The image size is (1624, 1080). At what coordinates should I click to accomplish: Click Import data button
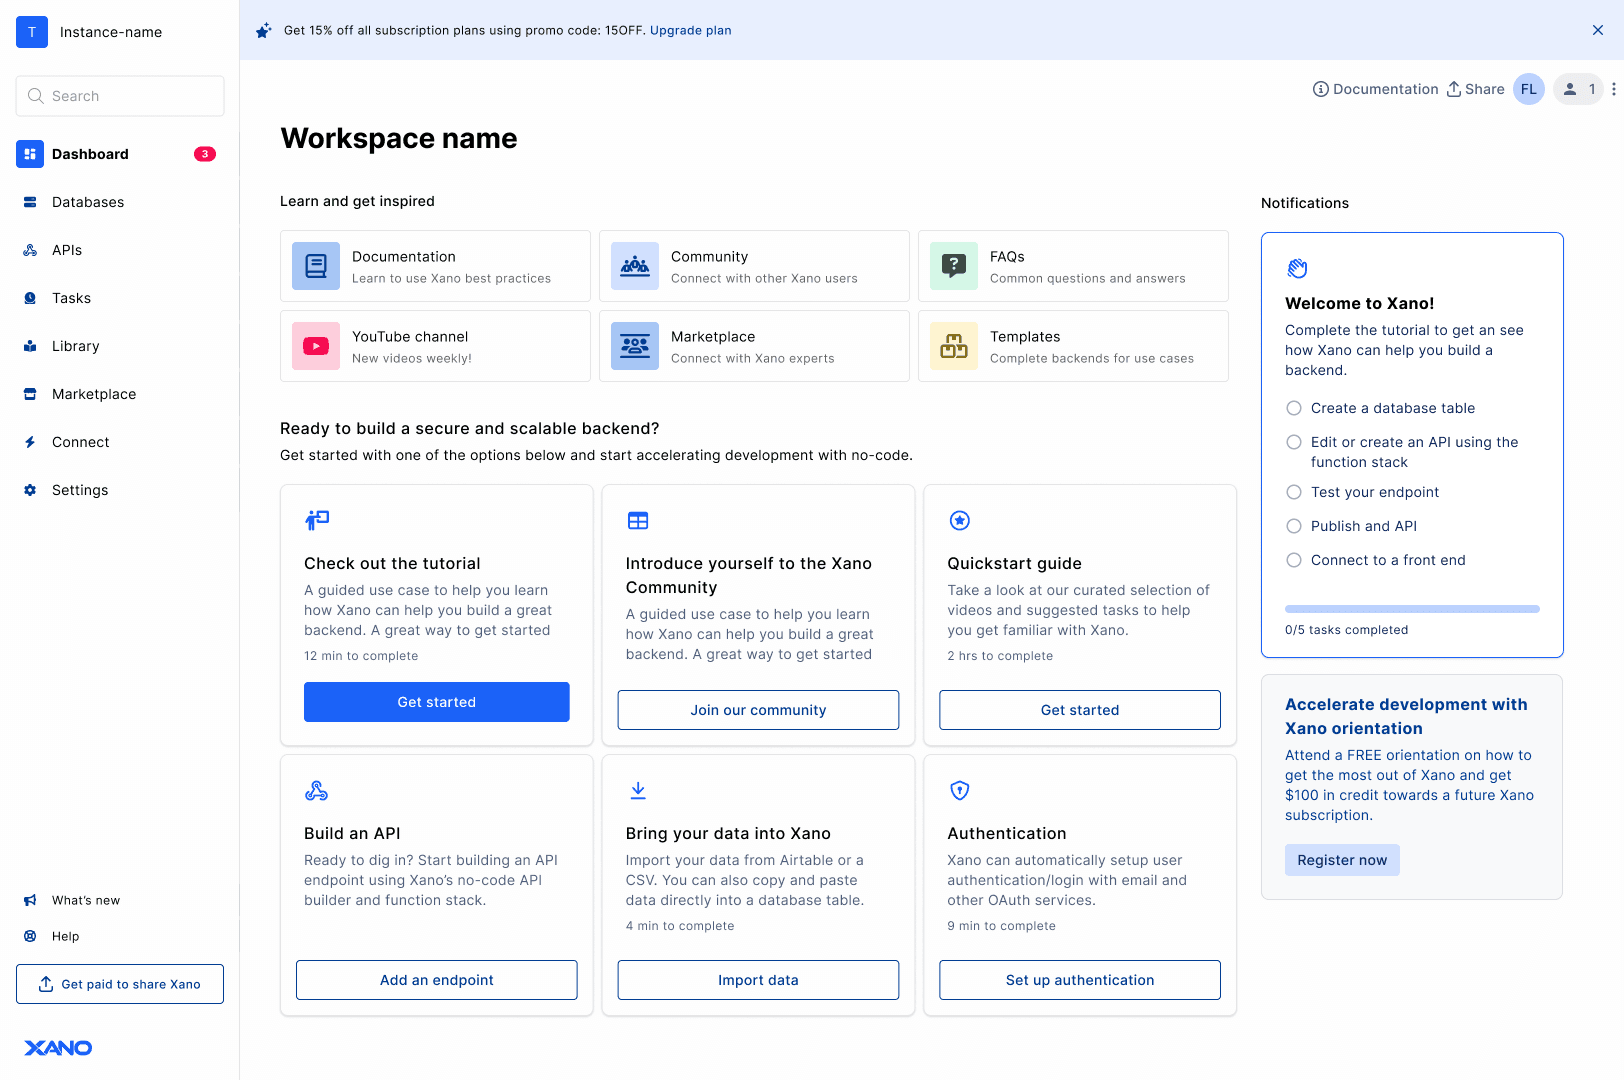tap(758, 980)
